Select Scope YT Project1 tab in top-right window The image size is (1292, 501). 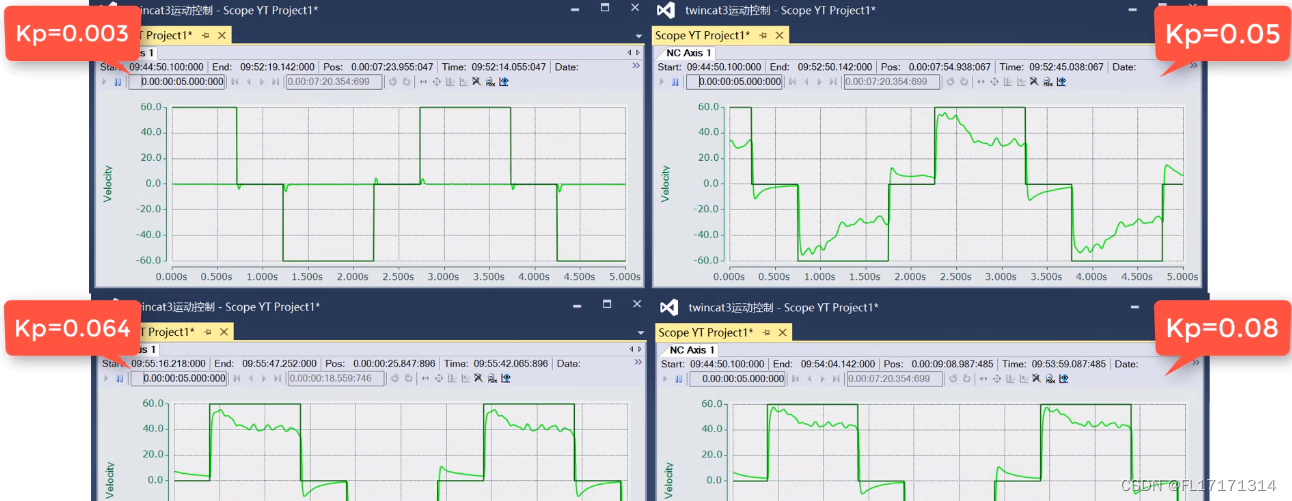tap(720, 35)
